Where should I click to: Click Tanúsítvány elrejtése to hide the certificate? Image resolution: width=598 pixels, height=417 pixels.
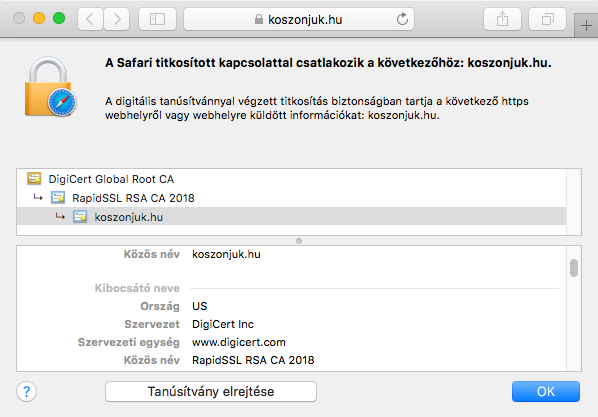point(211,391)
